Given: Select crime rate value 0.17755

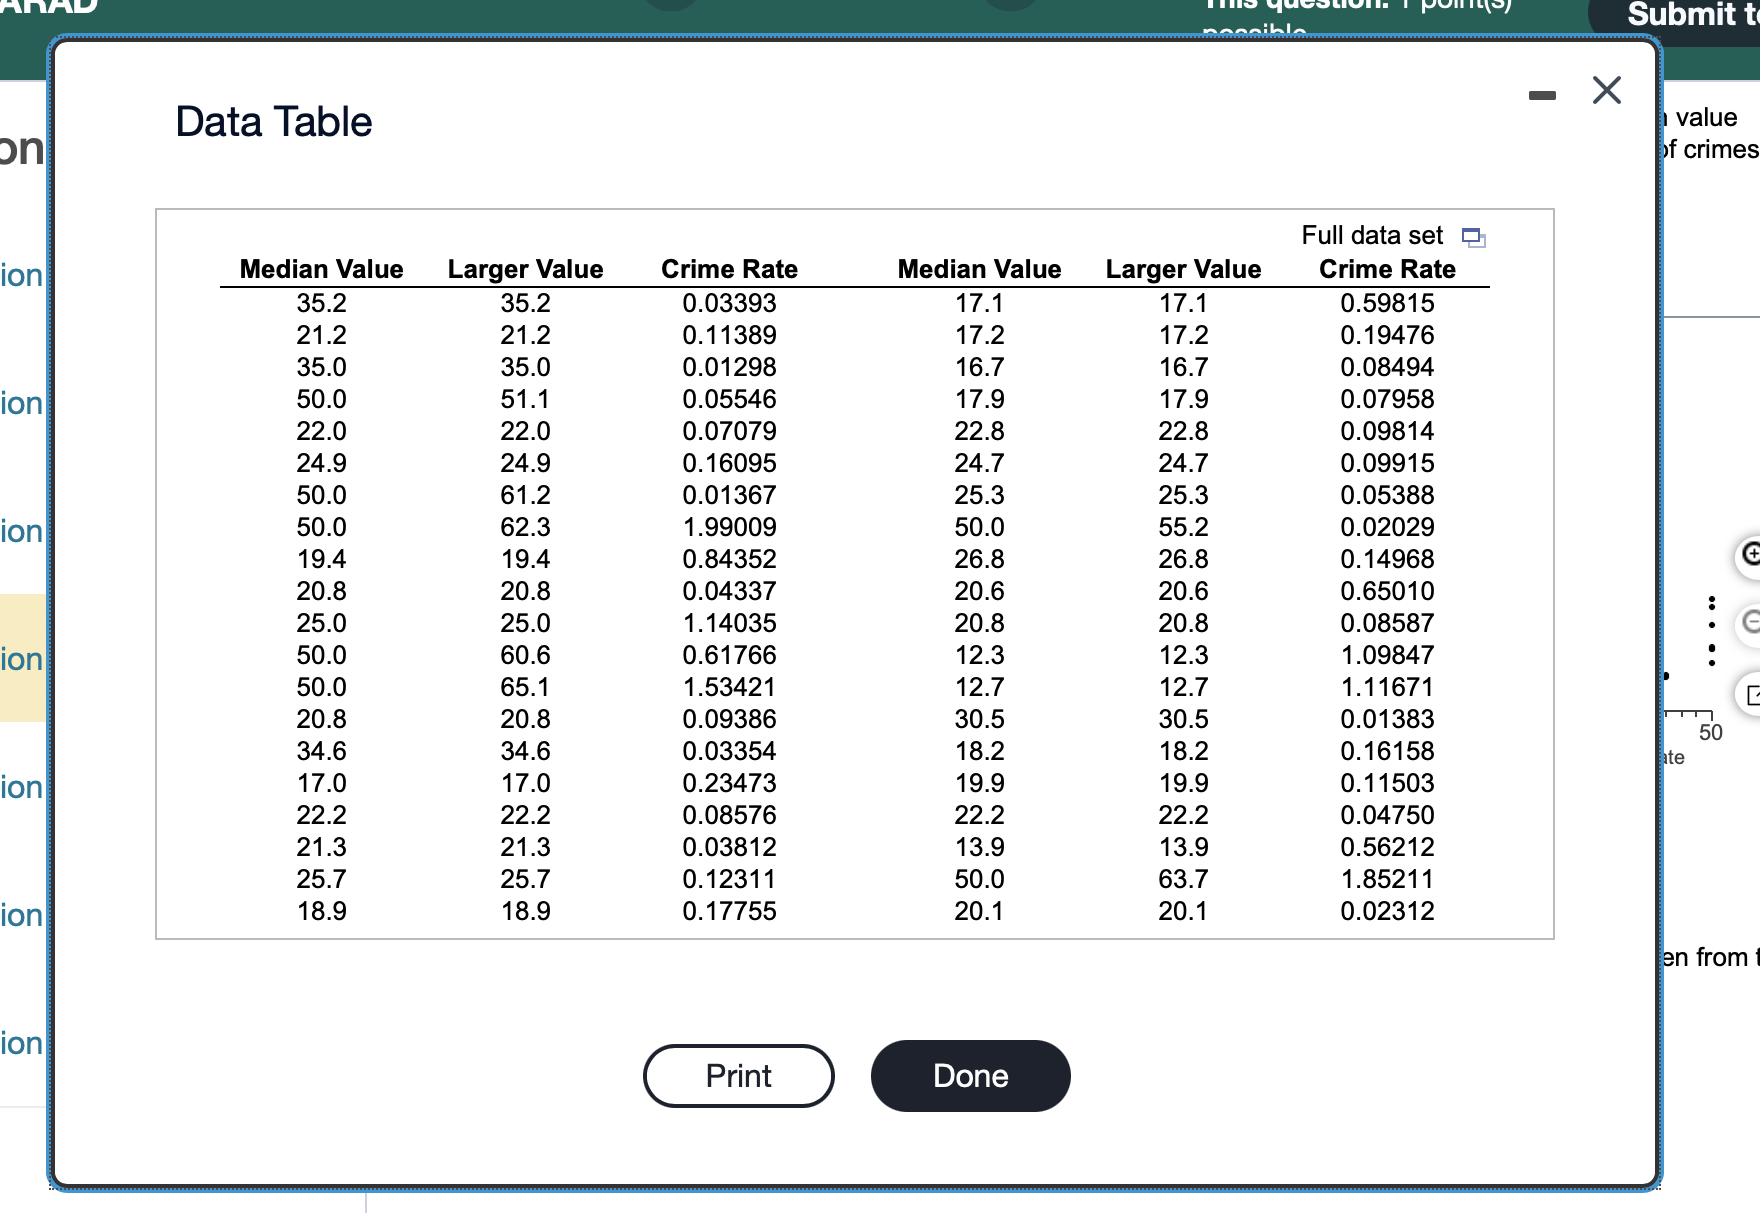Looking at the screenshot, I should (x=730, y=911).
